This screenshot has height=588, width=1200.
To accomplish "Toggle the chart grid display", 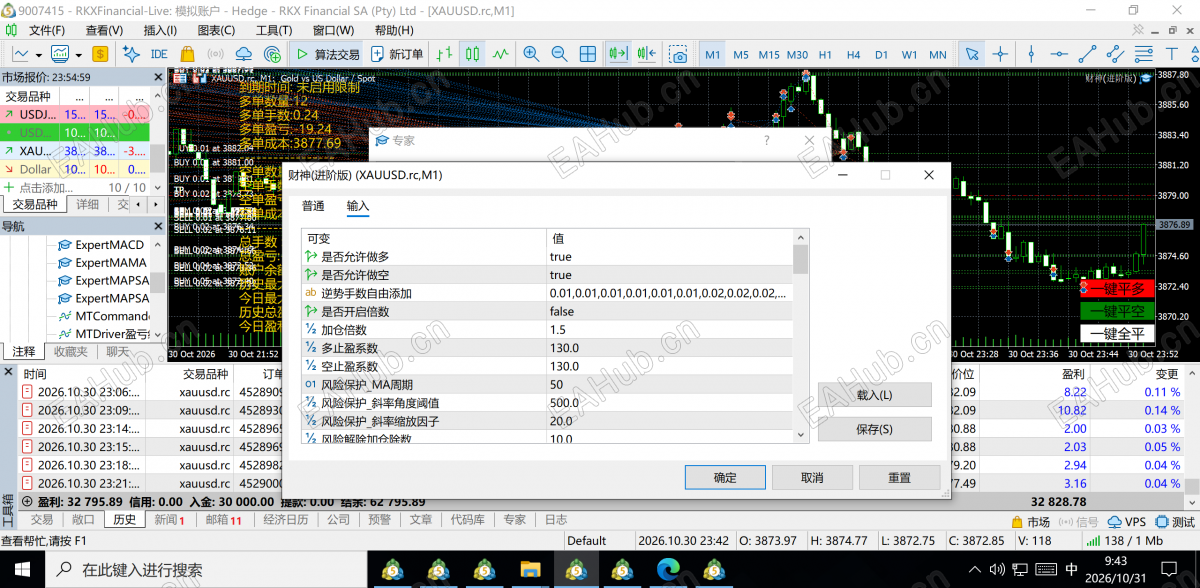I will (588, 54).
